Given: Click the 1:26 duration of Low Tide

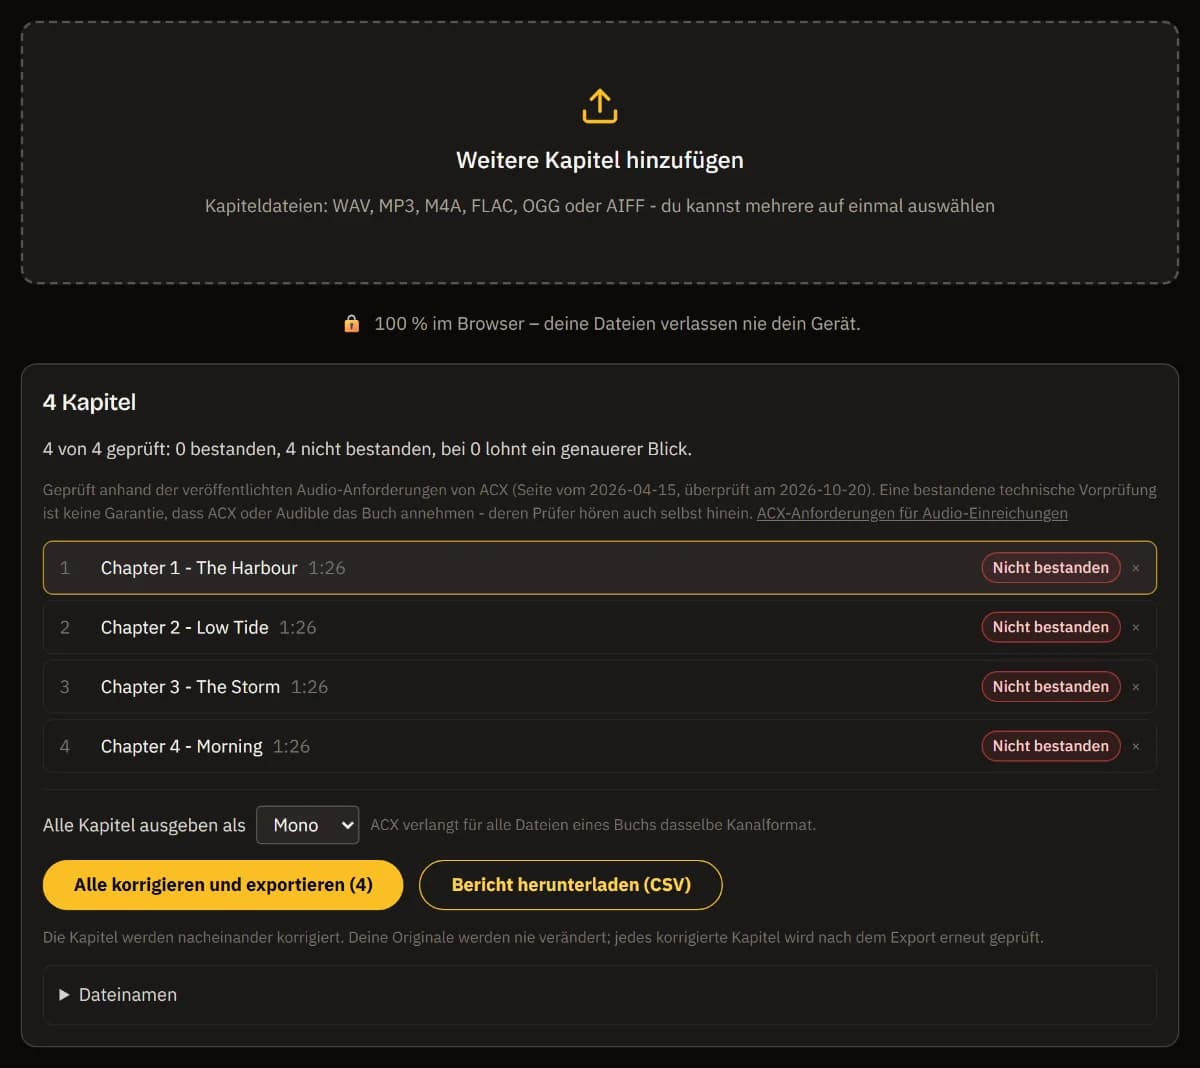Looking at the screenshot, I should [298, 628].
